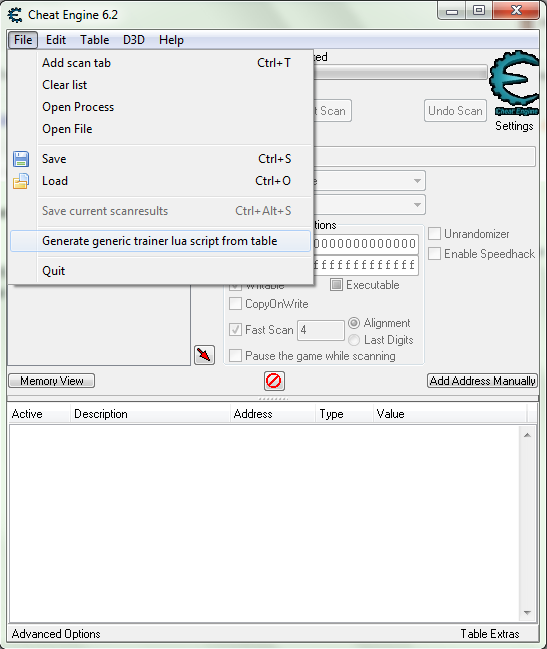Click address list scrollbar up arrow

(x=527, y=435)
